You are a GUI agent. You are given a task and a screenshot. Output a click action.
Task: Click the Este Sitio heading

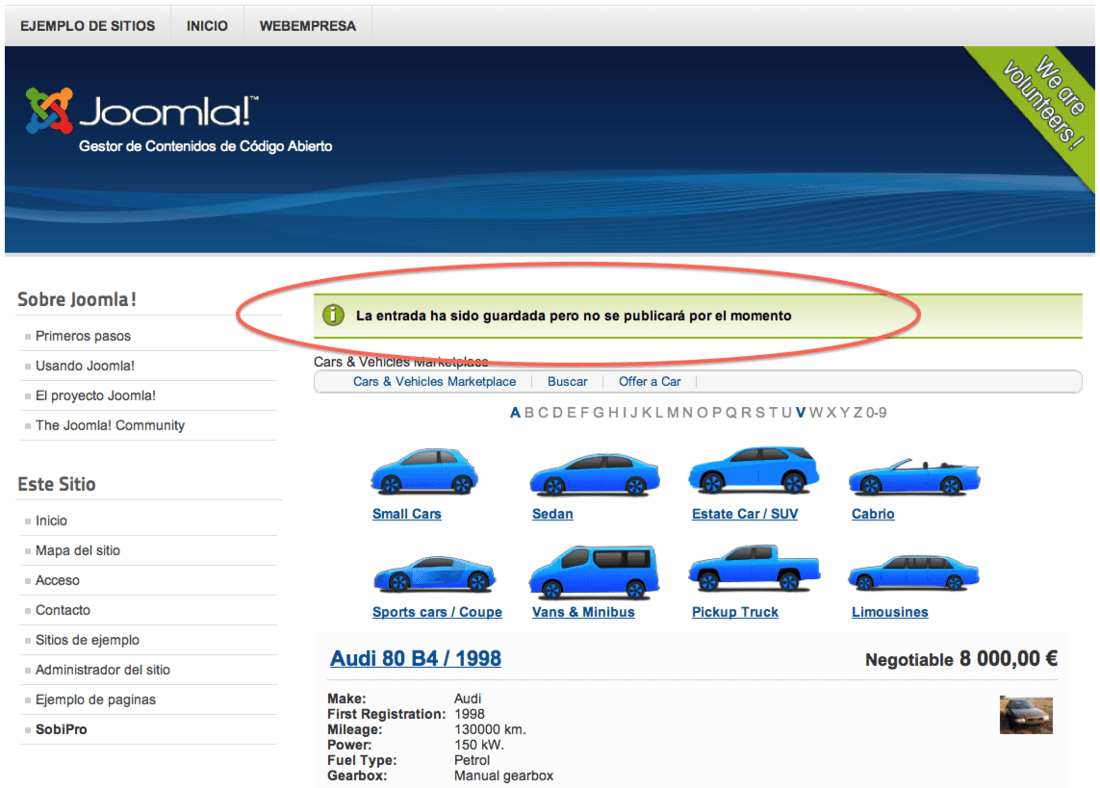[56, 484]
